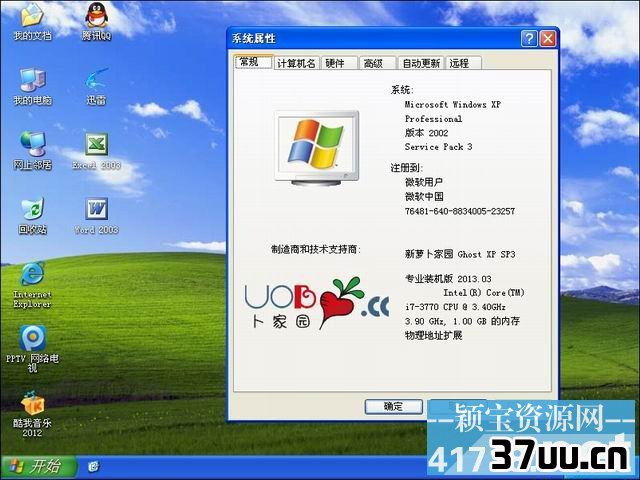Screen dimensions: 640x480
Task: Launch 腾讯QQ from the desktop
Action: coord(96,21)
